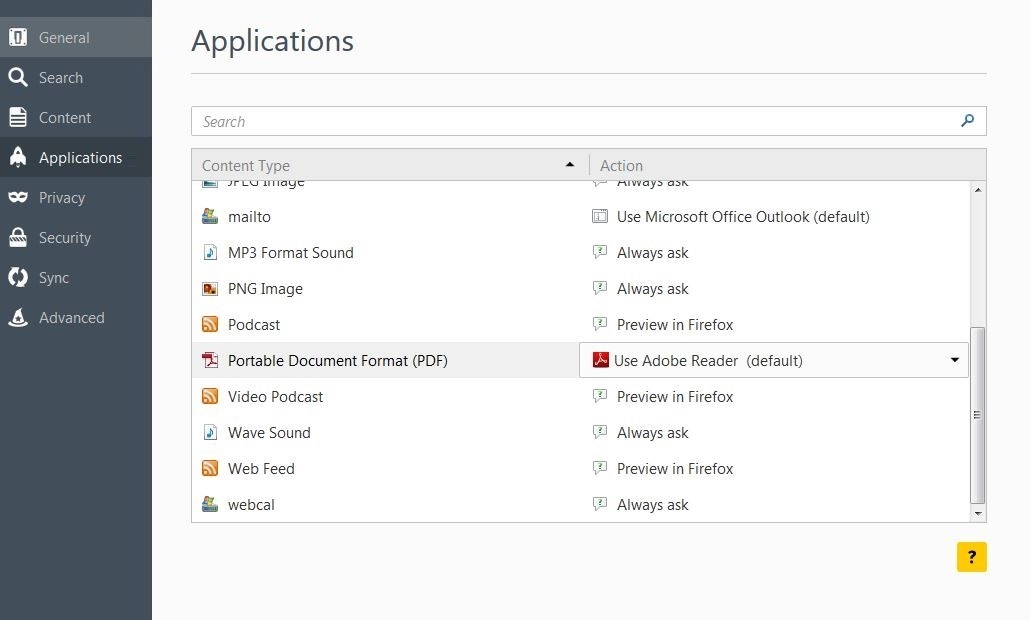Select the webcal row
Image resolution: width=1030 pixels, height=620 pixels.
(581, 504)
